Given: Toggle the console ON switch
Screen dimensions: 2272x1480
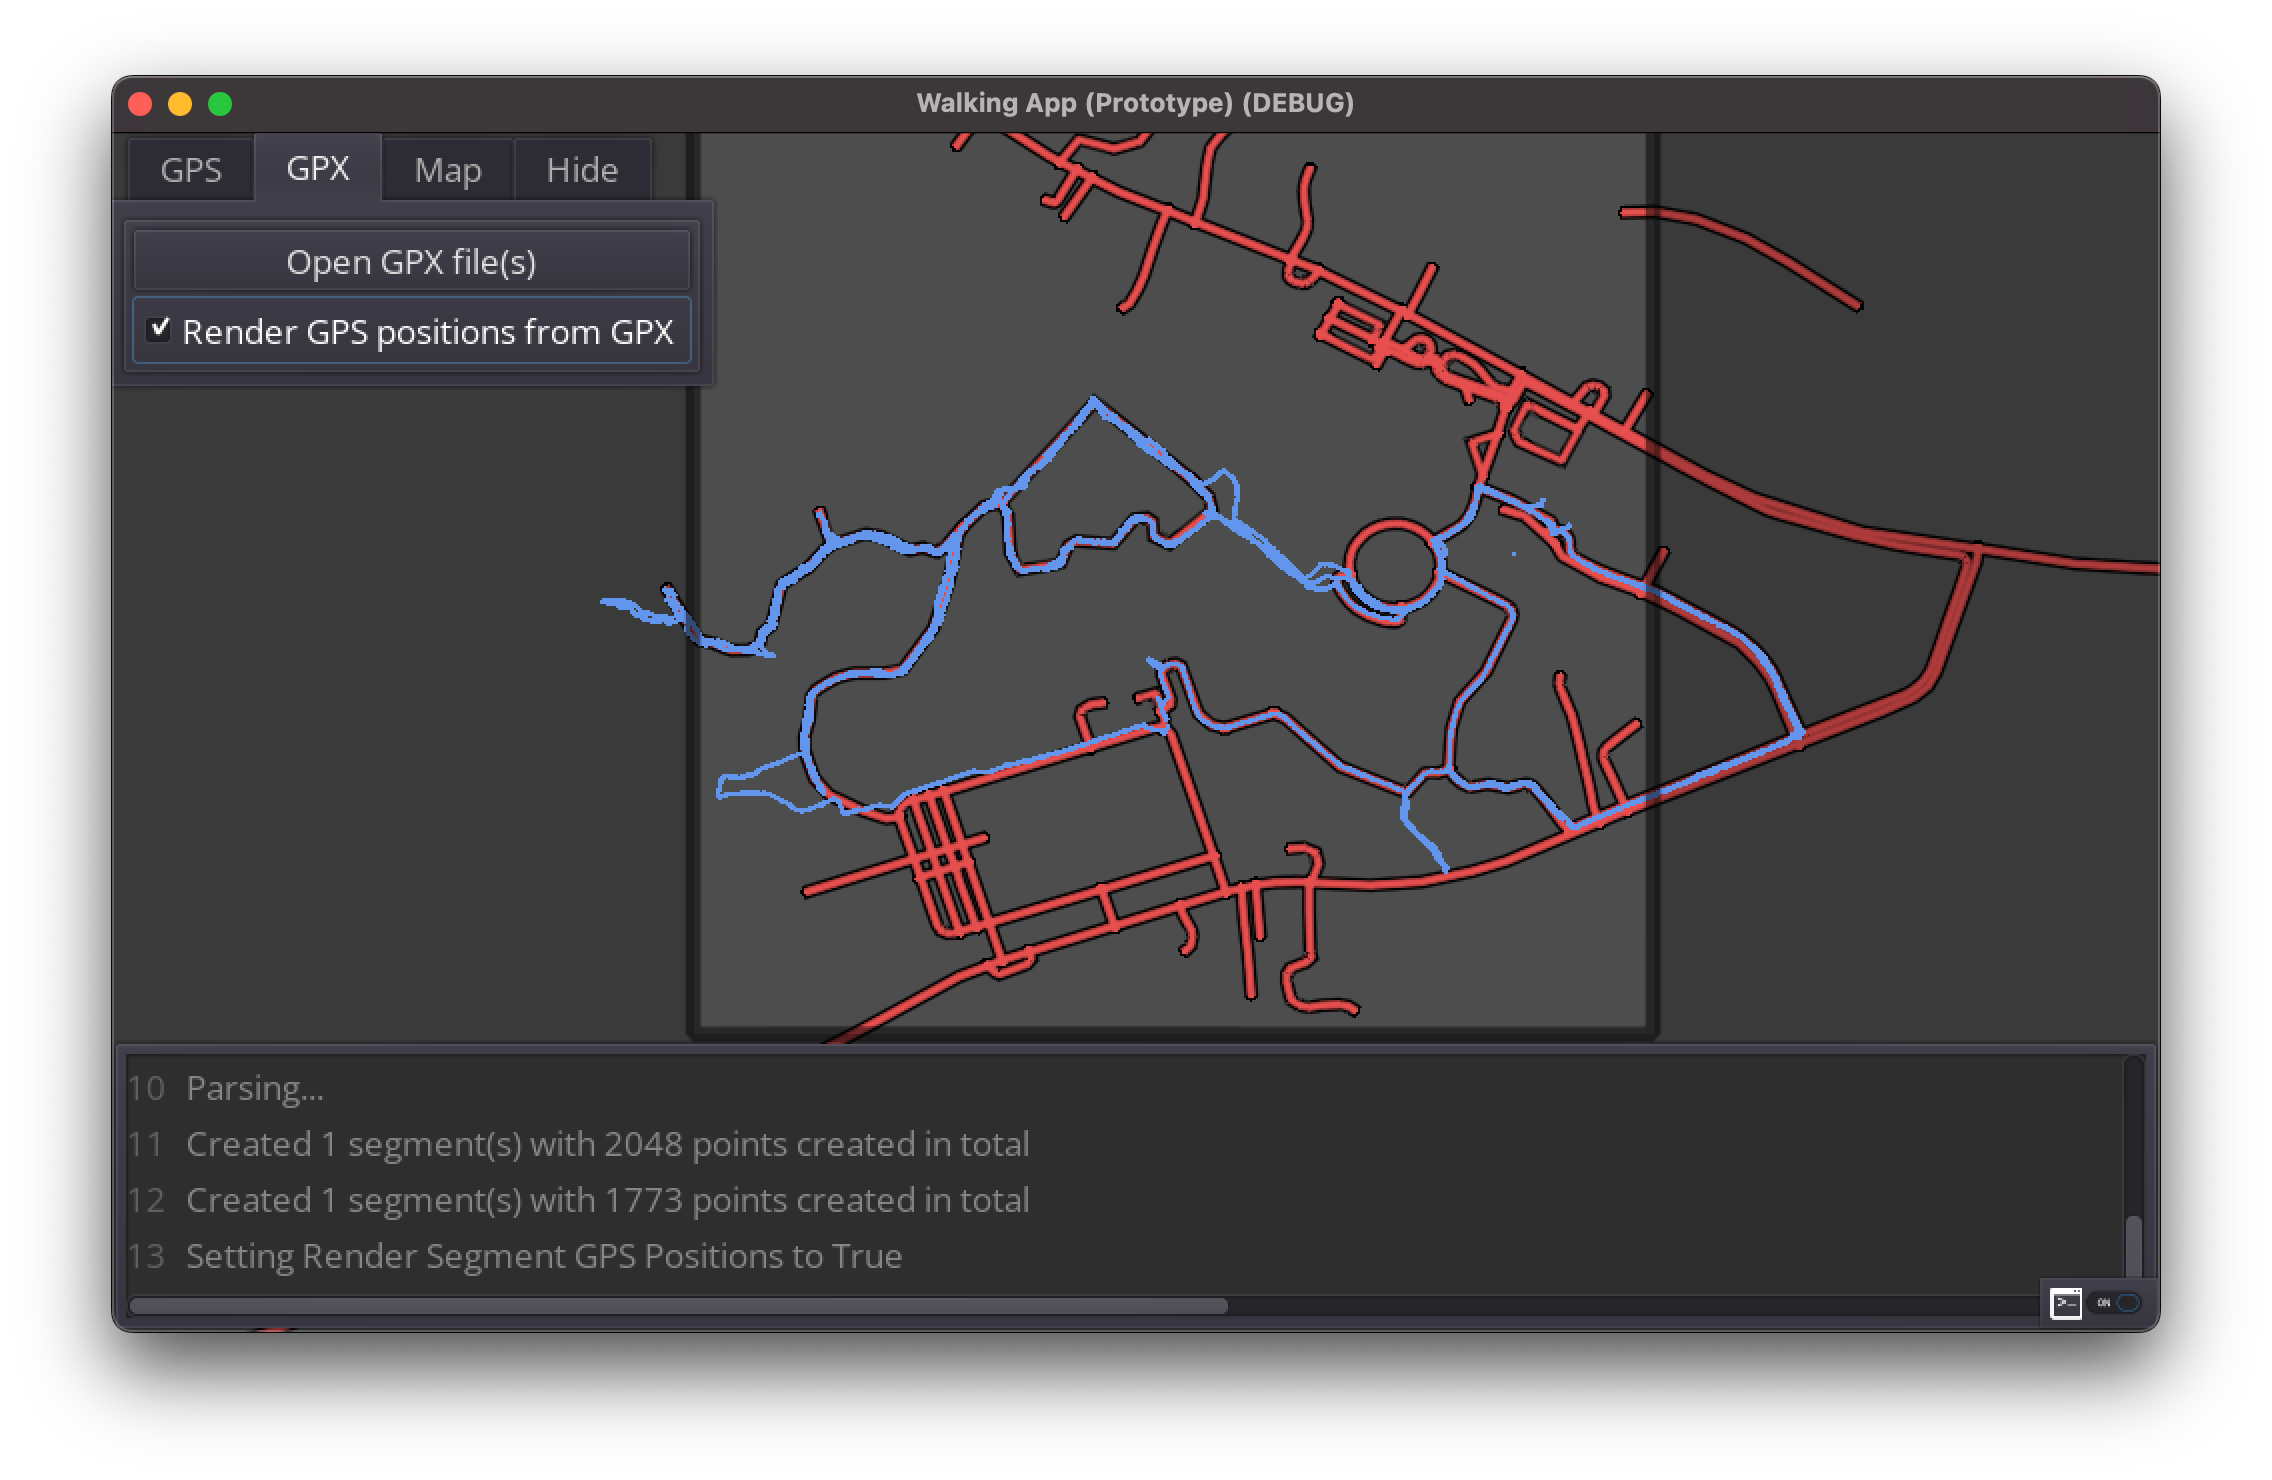Looking at the screenshot, I should click(x=2116, y=1303).
